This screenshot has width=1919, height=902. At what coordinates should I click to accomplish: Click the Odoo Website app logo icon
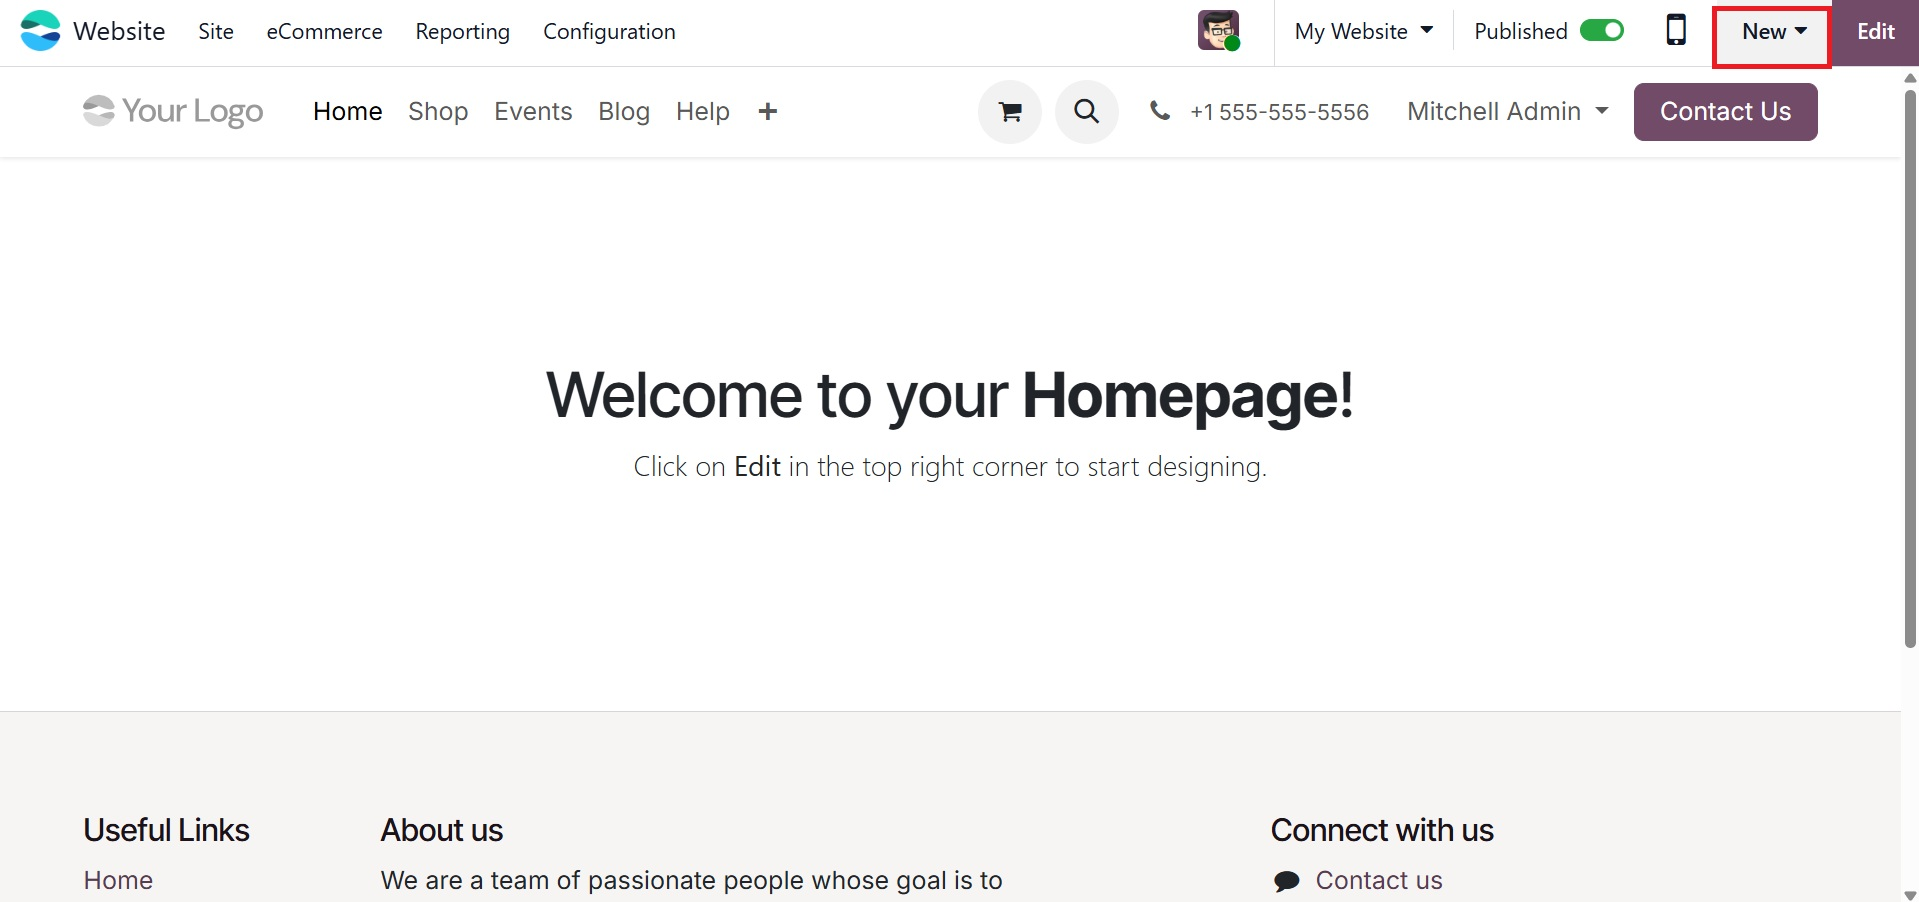[40, 31]
